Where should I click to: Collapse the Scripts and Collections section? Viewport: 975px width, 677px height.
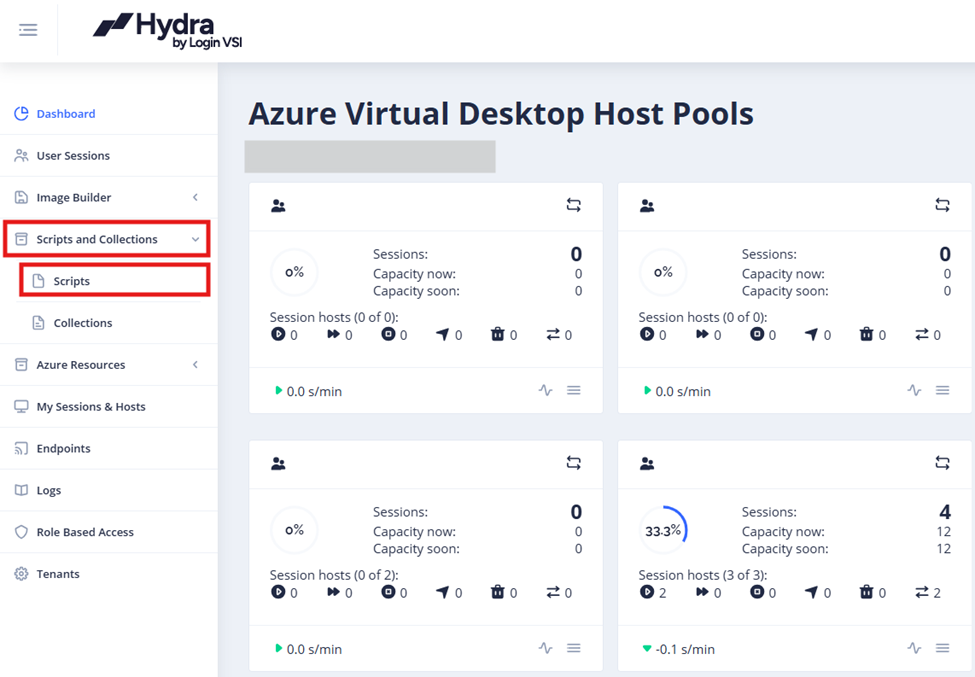(196, 240)
